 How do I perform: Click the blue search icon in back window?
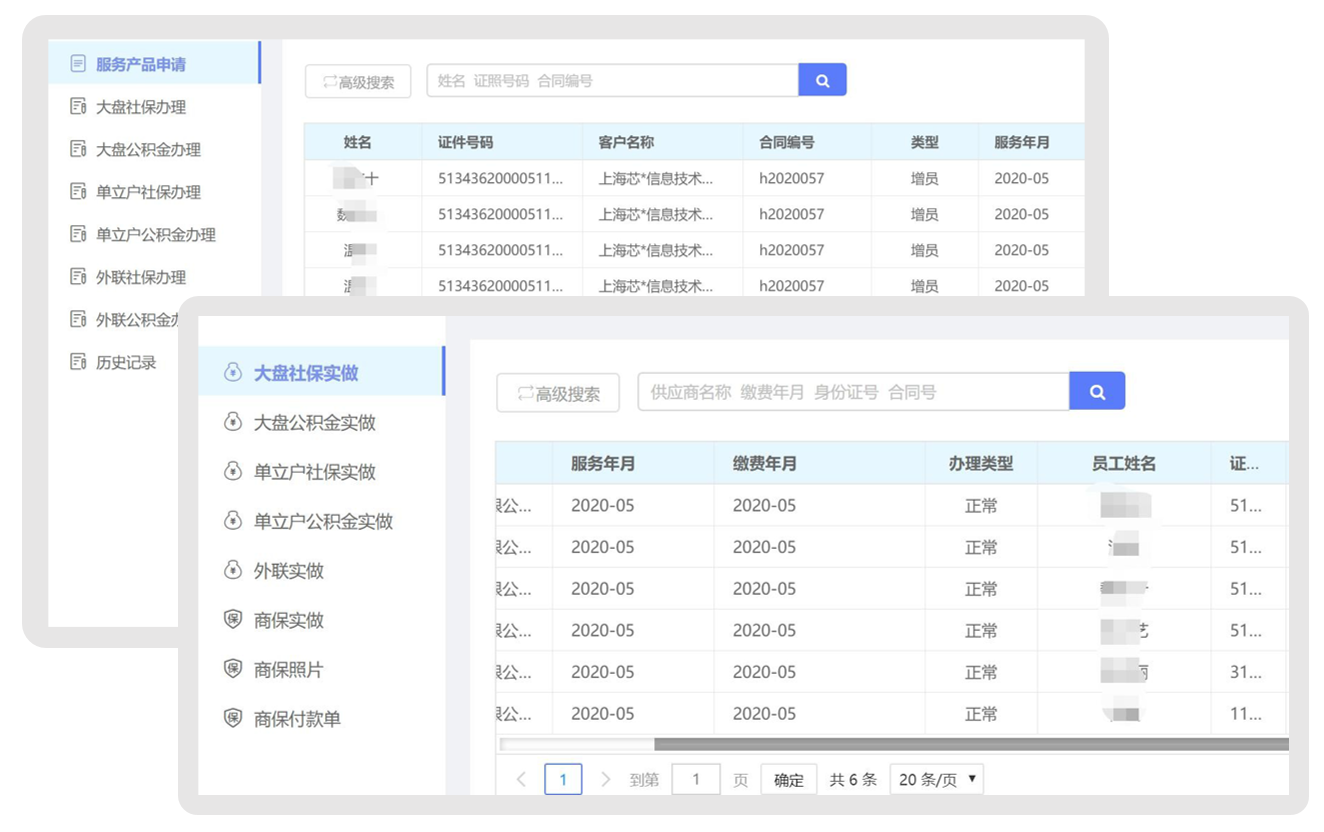pyautogui.click(x=822, y=80)
